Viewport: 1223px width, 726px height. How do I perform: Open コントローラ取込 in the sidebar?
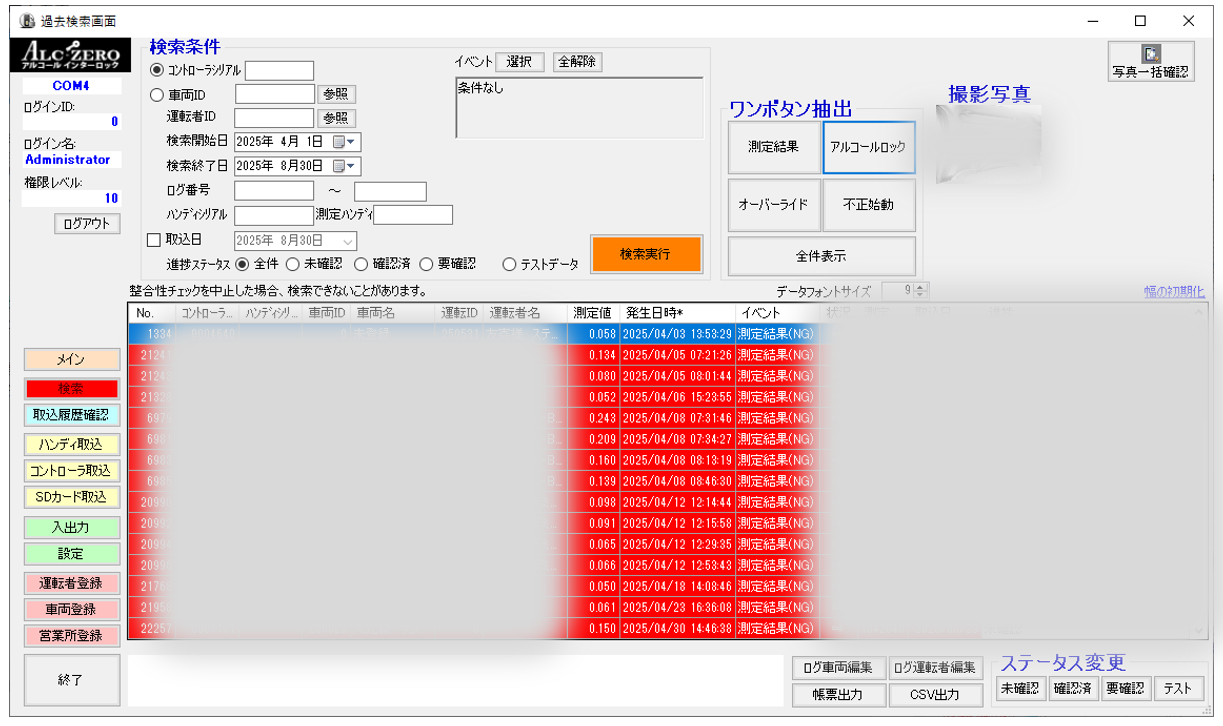[71, 470]
